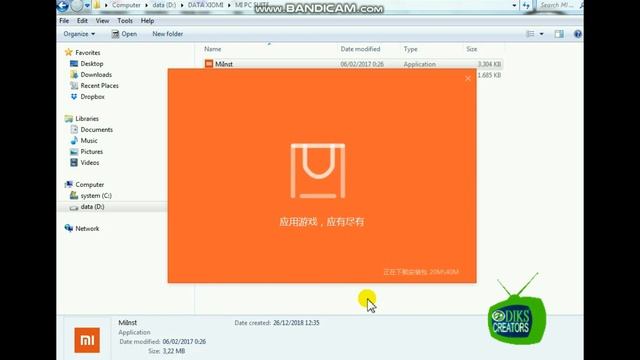Select the Computer icon in sidebar

(x=69, y=184)
